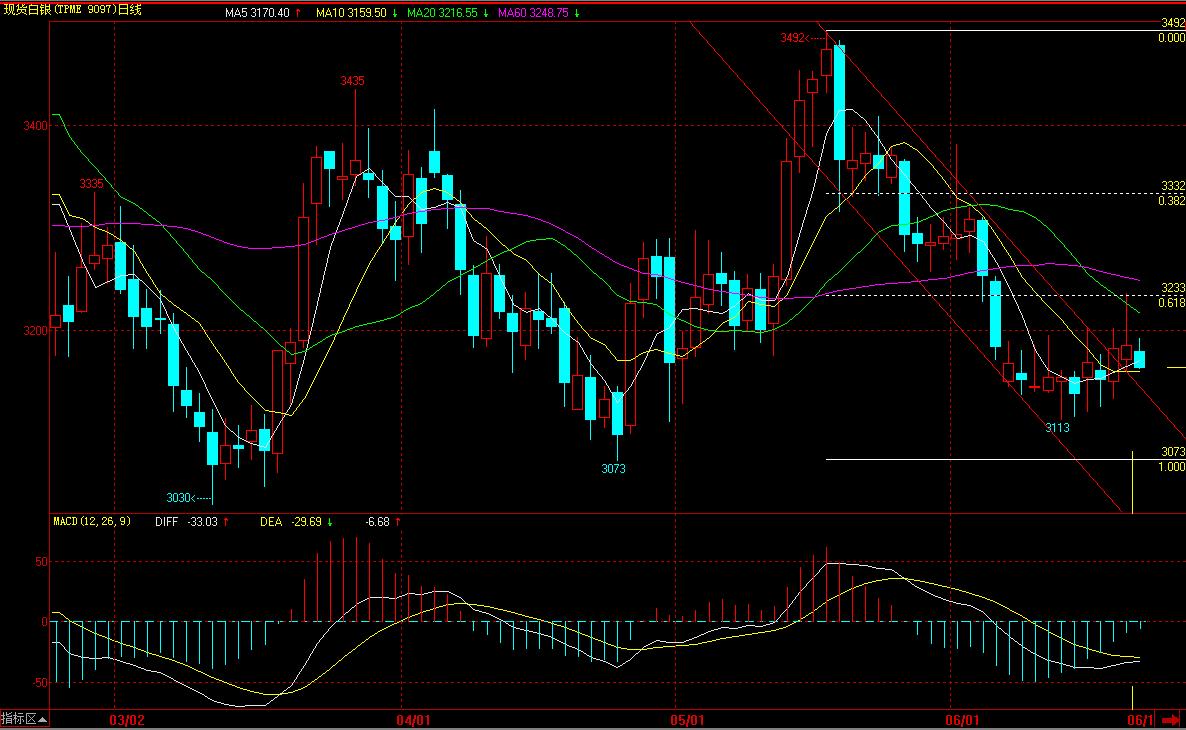This screenshot has height=730, width=1186.
Task: Click the chart title 现货白银 日线
Action: pyautogui.click(x=73, y=12)
